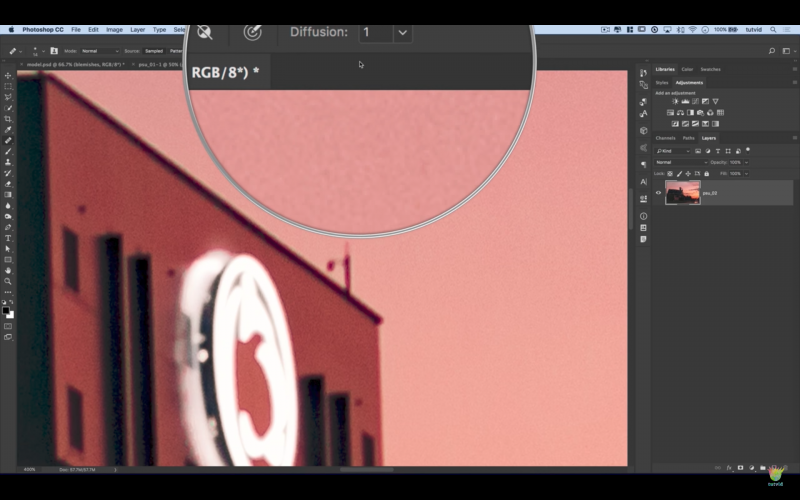
Task: Select the Move tool
Action: pos(8,76)
